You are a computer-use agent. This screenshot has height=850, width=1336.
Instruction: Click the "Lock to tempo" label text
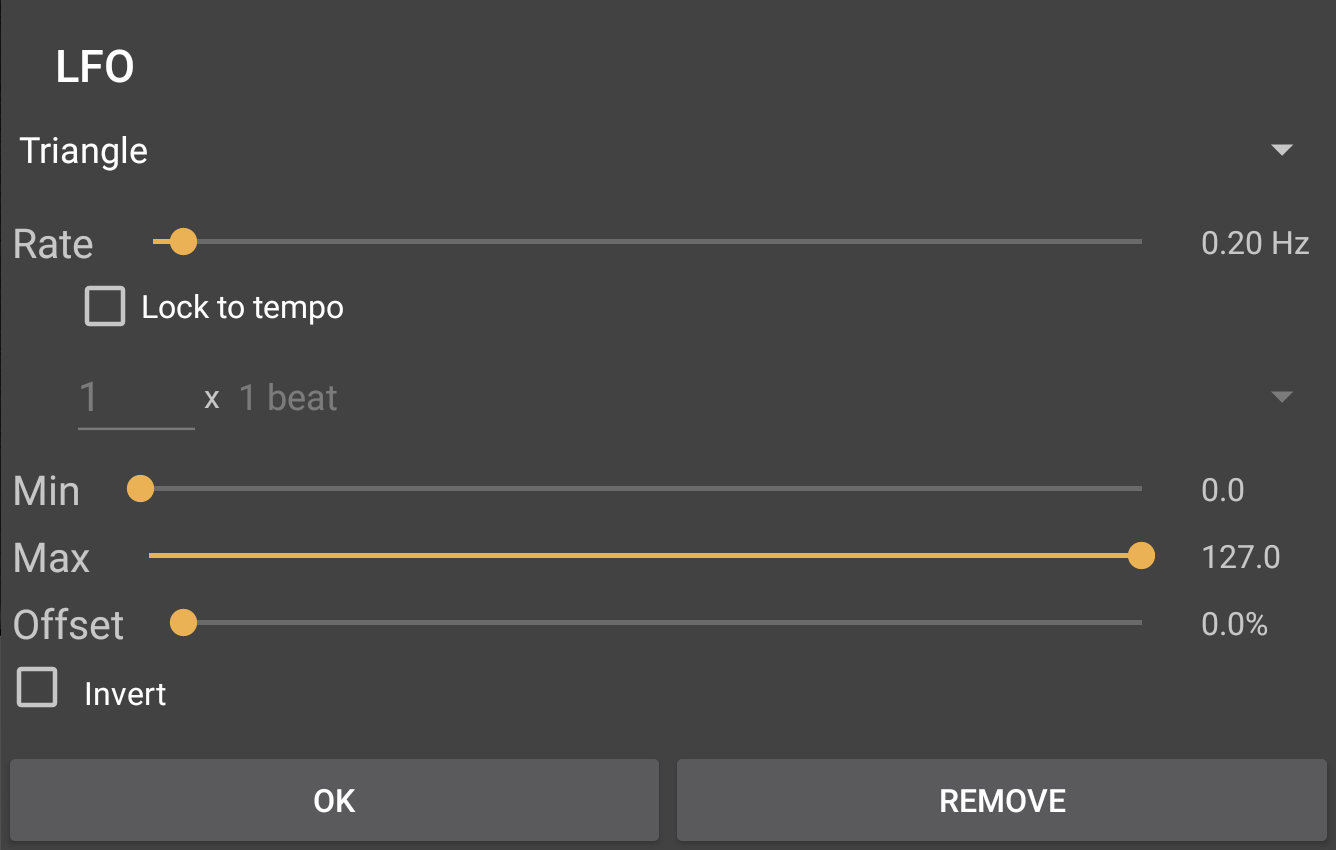point(242,308)
